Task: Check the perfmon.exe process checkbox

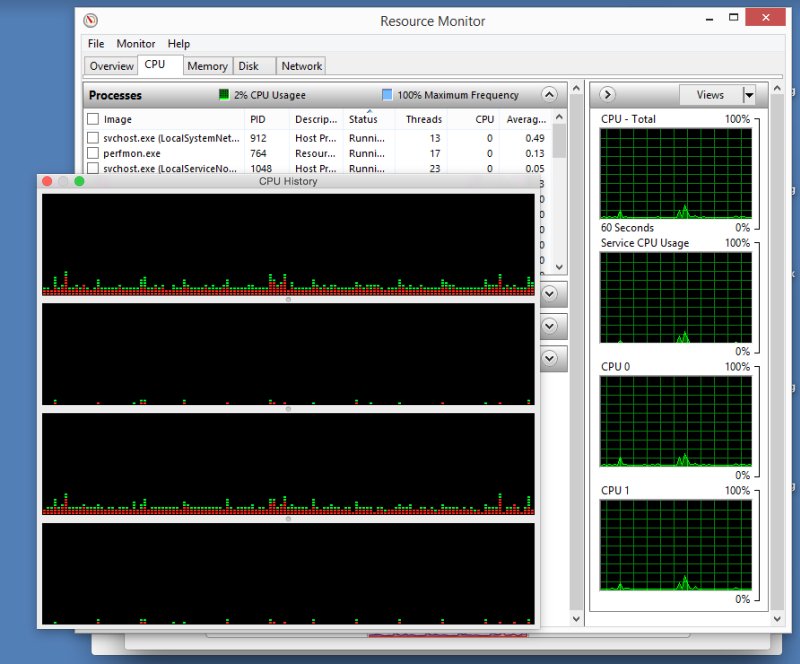Action: tap(93, 154)
